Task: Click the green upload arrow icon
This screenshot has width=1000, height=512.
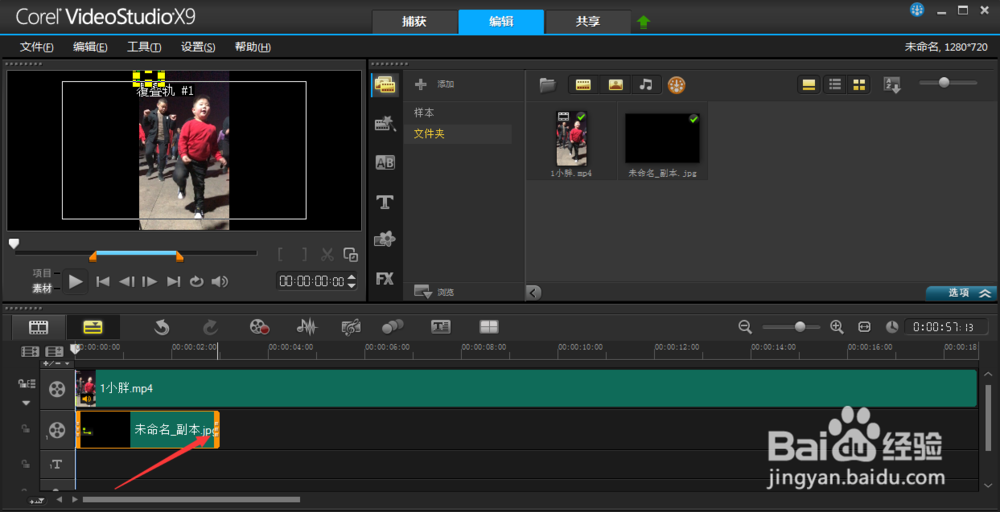Action: click(x=643, y=22)
